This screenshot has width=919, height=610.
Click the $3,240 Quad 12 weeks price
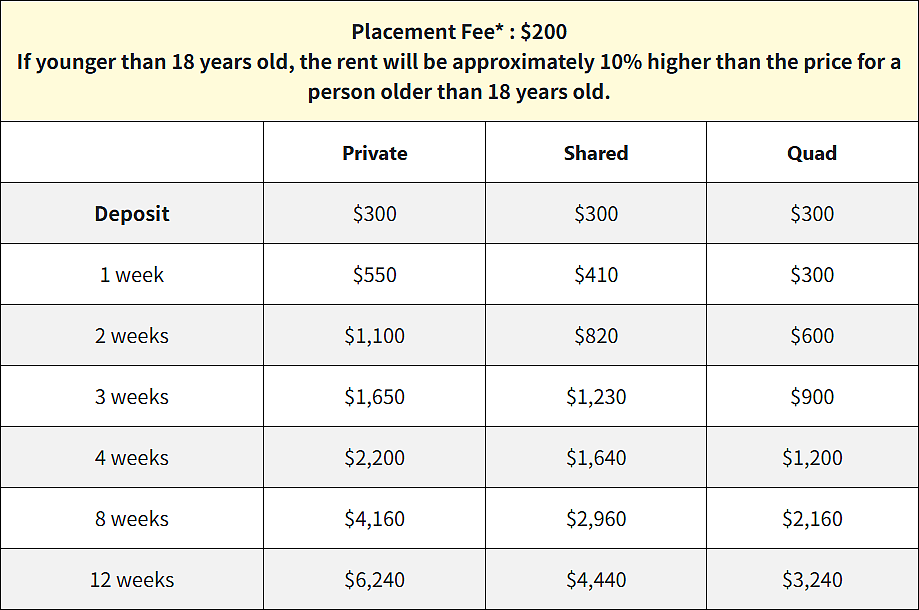(x=812, y=580)
